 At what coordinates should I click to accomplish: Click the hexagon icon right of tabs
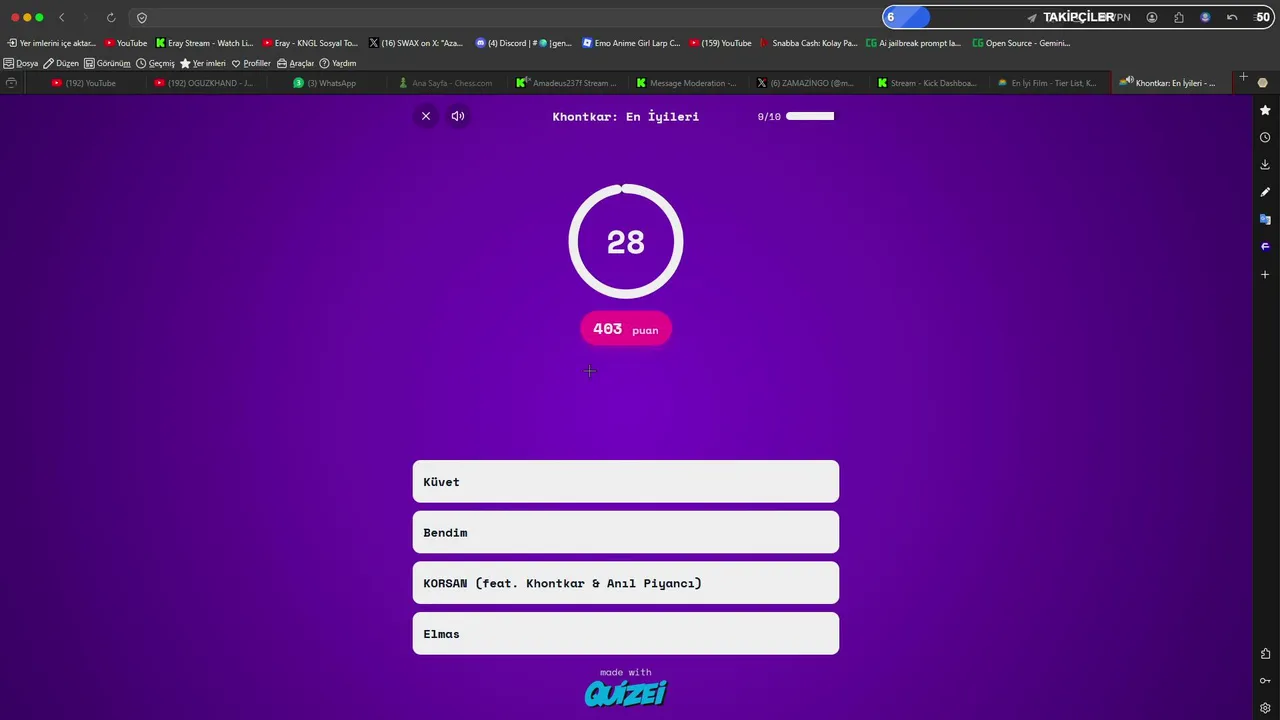(1263, 83)
